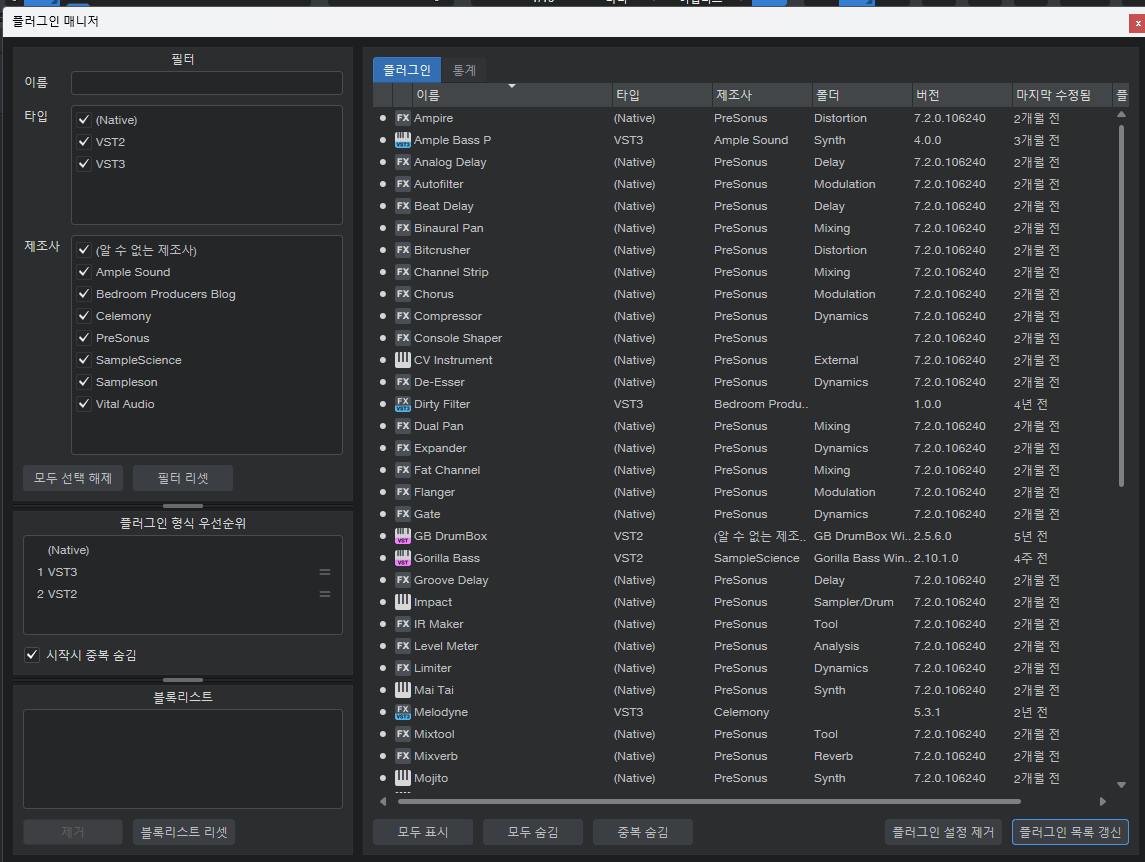The image size is (1145, 862).
Task: Click the VST2 icon for Gorilla Bass
Action: [402, 557]
